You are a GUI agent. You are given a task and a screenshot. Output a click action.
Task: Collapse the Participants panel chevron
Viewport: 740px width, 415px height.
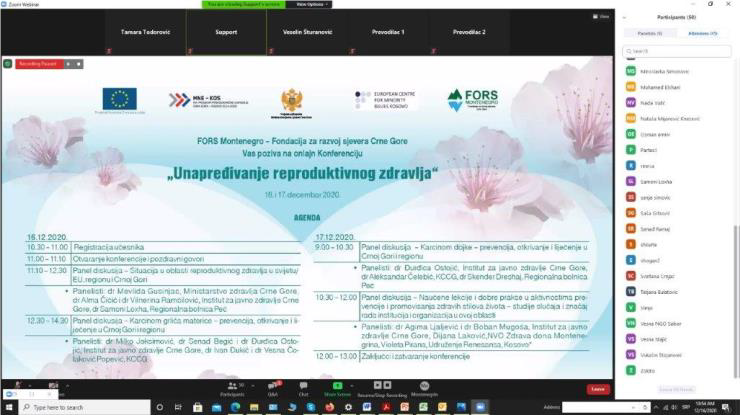coord(625,17)
